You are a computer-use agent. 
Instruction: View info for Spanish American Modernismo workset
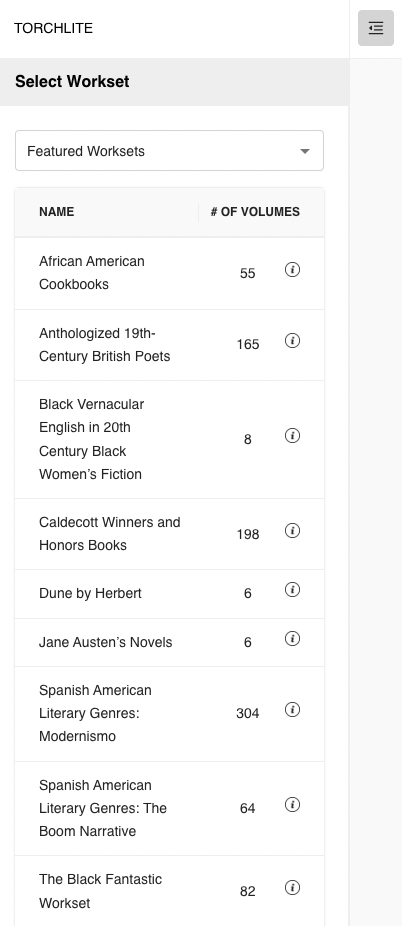tap(292, 710)
